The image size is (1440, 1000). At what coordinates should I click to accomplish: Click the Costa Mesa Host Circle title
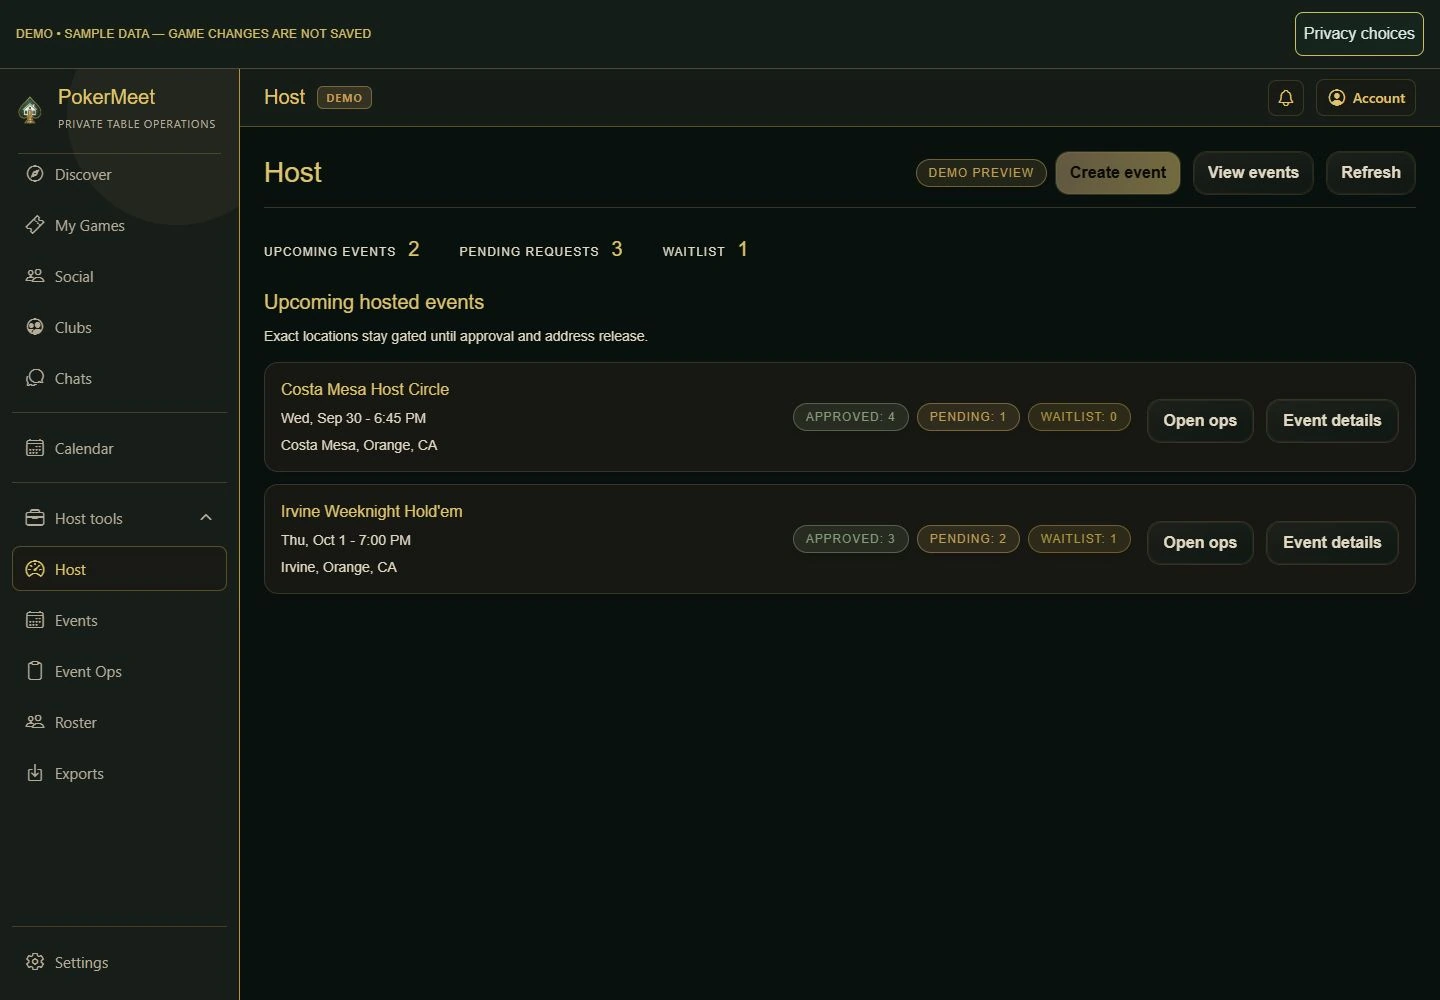(365, 389)
